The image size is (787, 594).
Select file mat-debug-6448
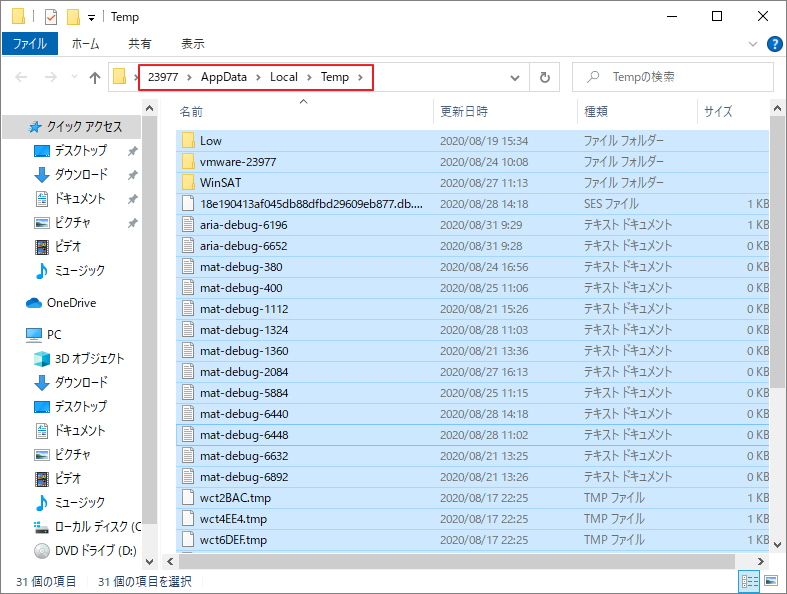pos(472,435)
